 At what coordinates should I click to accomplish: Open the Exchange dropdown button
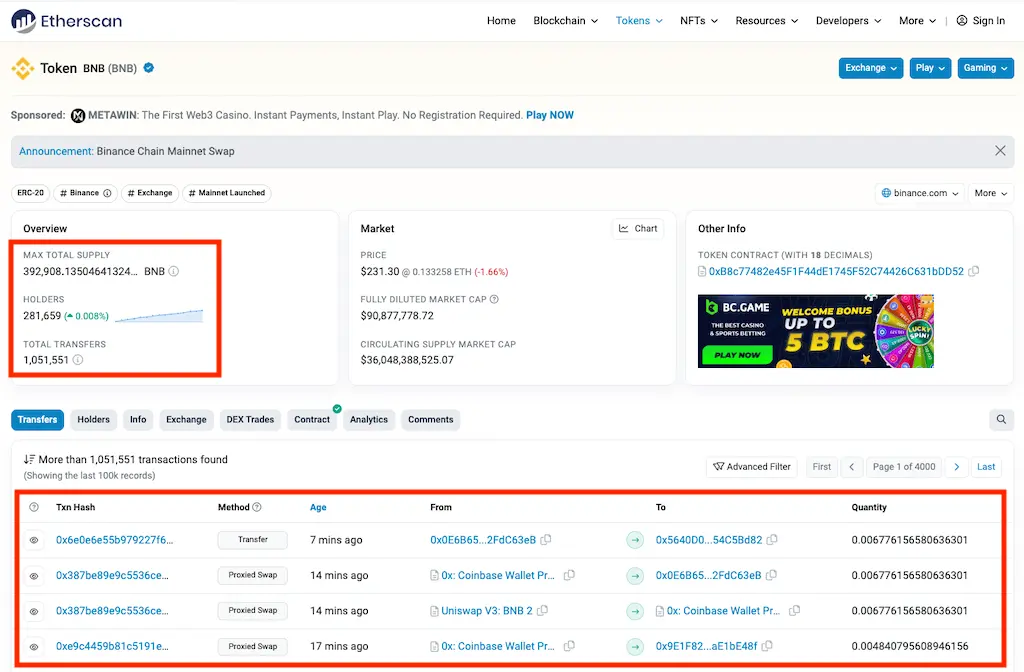click(x=871, y=68)
